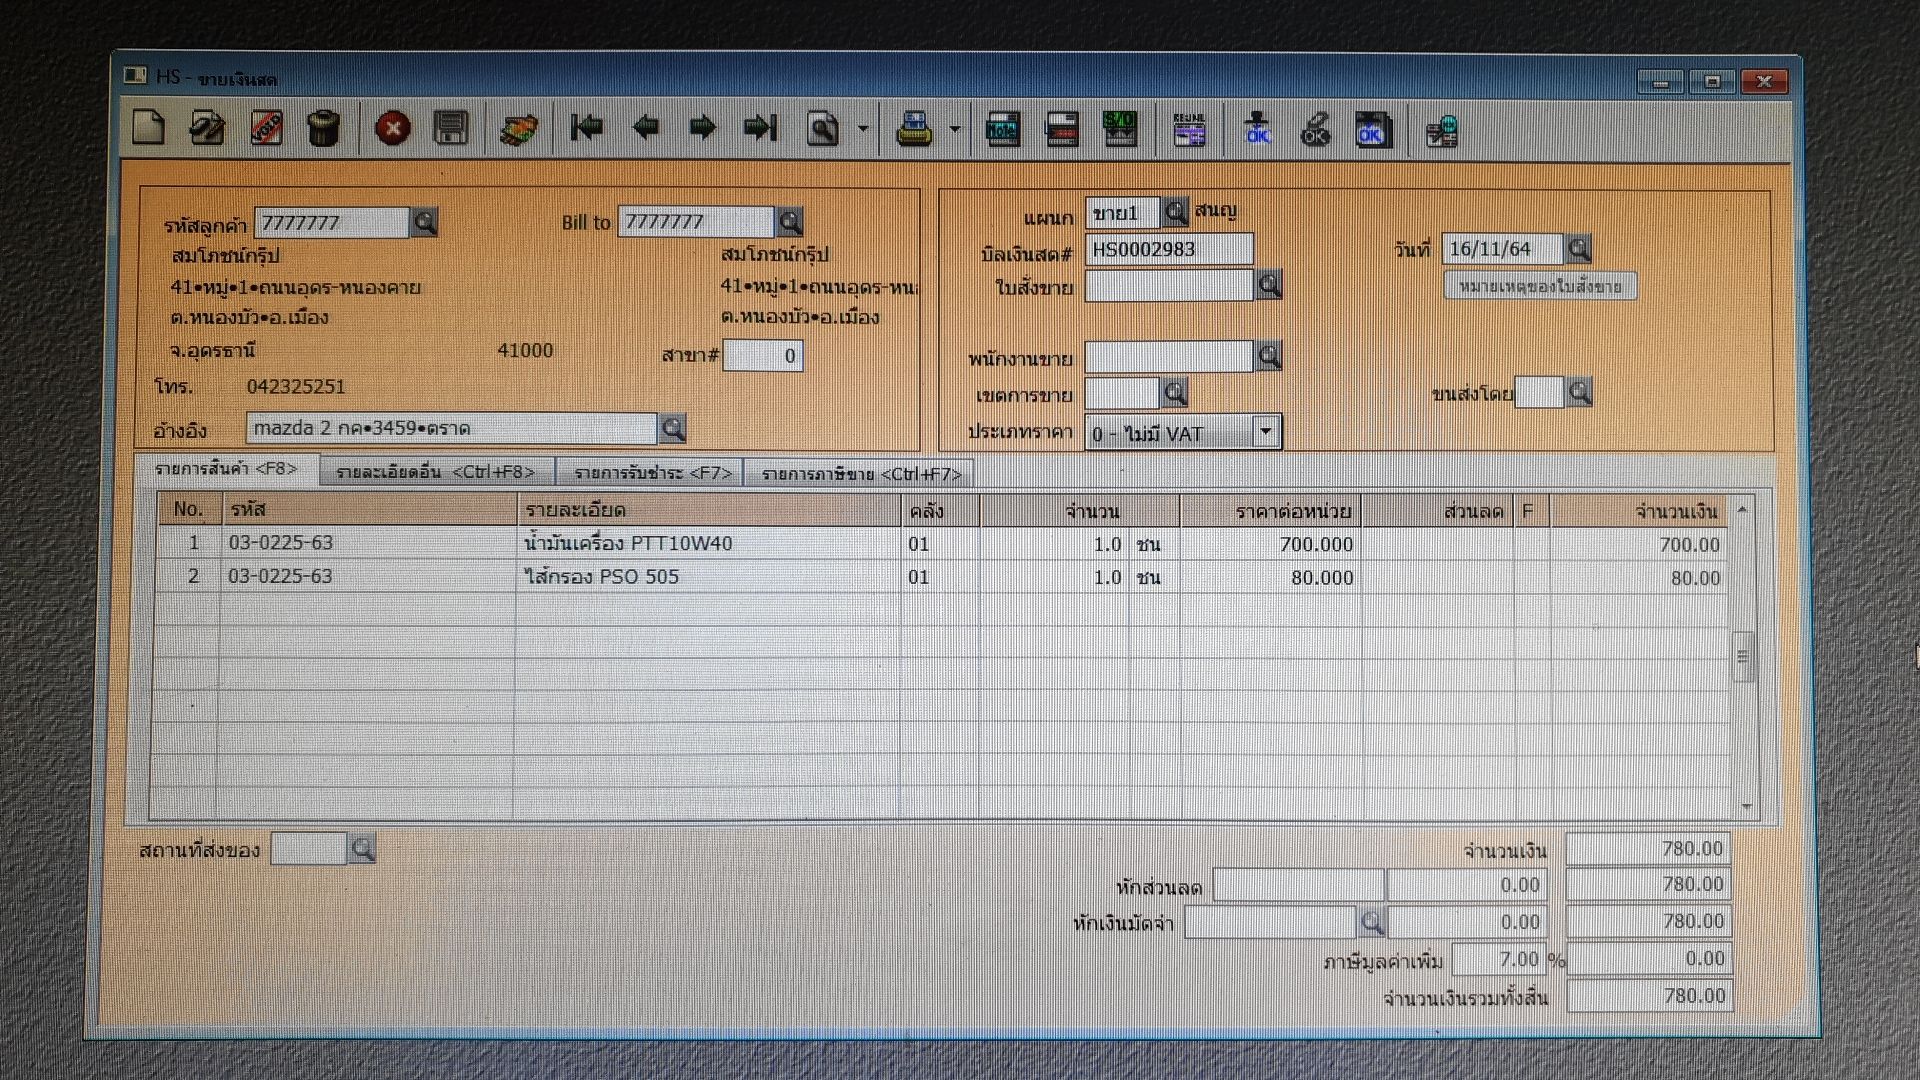This screenshot has width=1920, height=1080.
Task: Create a new blank document
Action: (x=149, y=128)
